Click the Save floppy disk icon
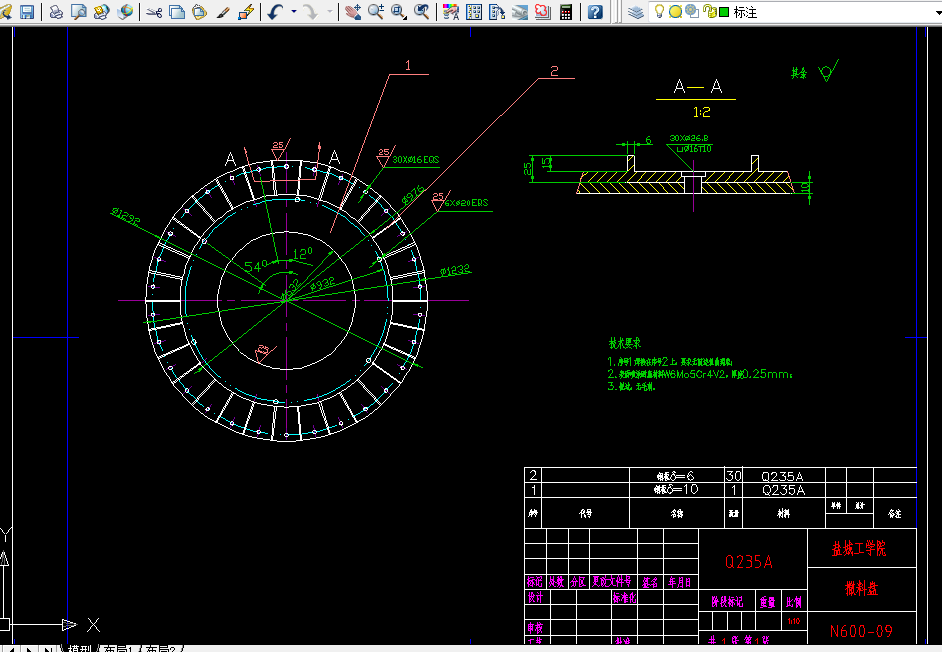Viewport: 942px width, 652px height. click(27, 12)
